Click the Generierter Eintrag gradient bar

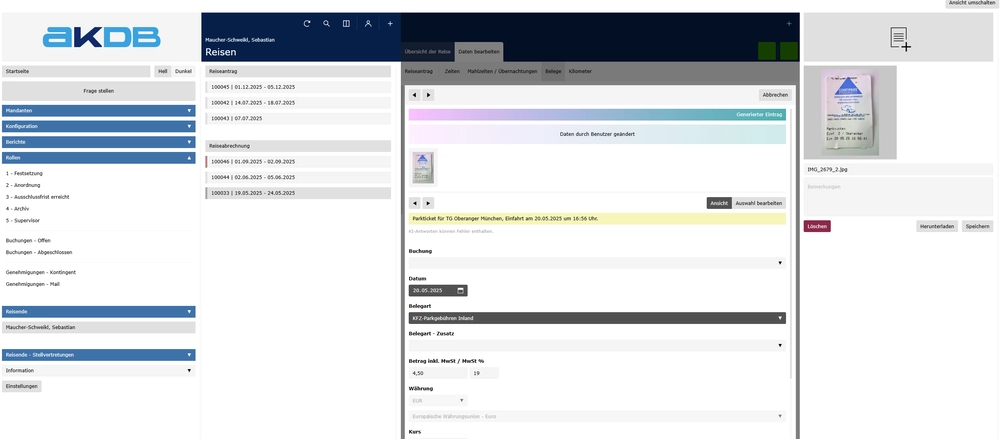[597, 115]
